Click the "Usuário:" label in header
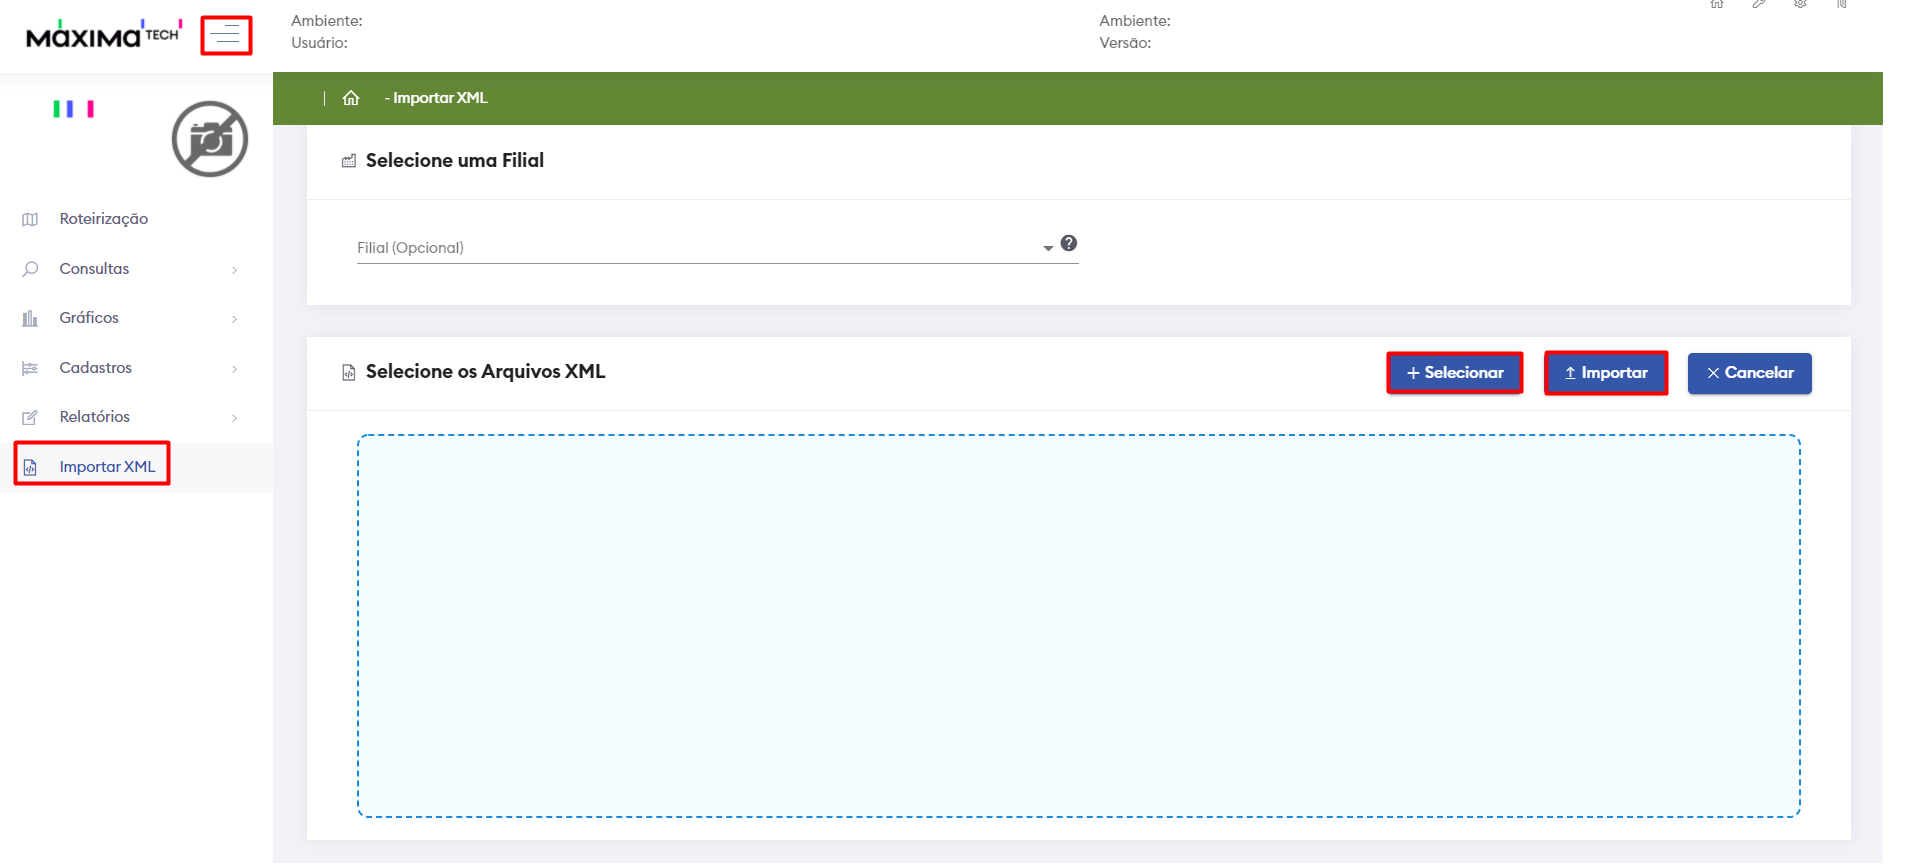 pyautogui.click(x=320, y=43)
